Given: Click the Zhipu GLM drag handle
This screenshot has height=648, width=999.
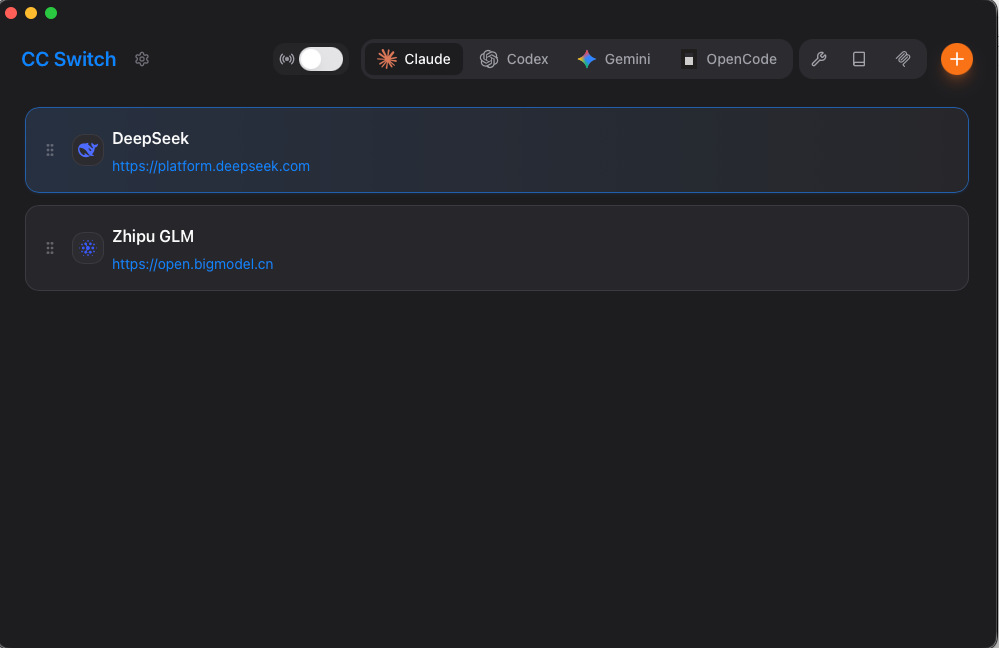Looking at the screenshot, I should click(x=50, y=248).
